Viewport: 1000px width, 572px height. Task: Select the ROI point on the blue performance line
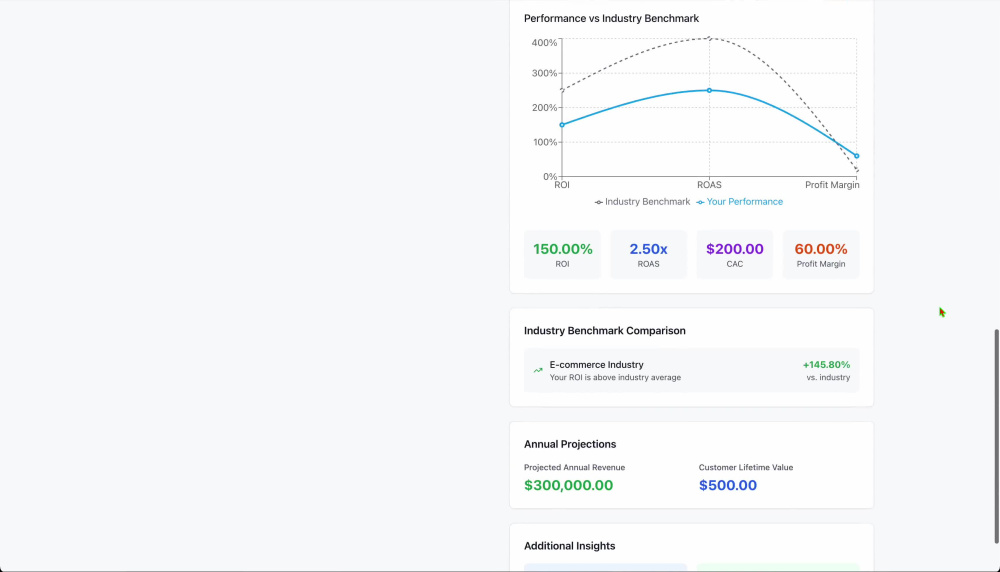click(562, 125)
